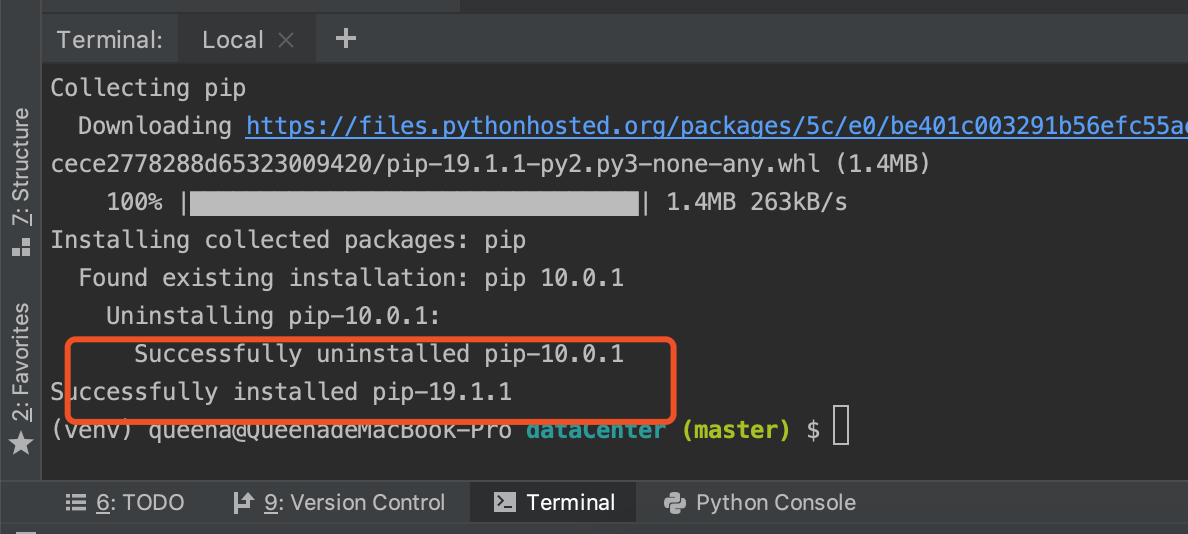The width and height of the screenshot is (1188, 534).
Task: Click the terminal cursor after the prompt
Action: (x=840, y=429)
